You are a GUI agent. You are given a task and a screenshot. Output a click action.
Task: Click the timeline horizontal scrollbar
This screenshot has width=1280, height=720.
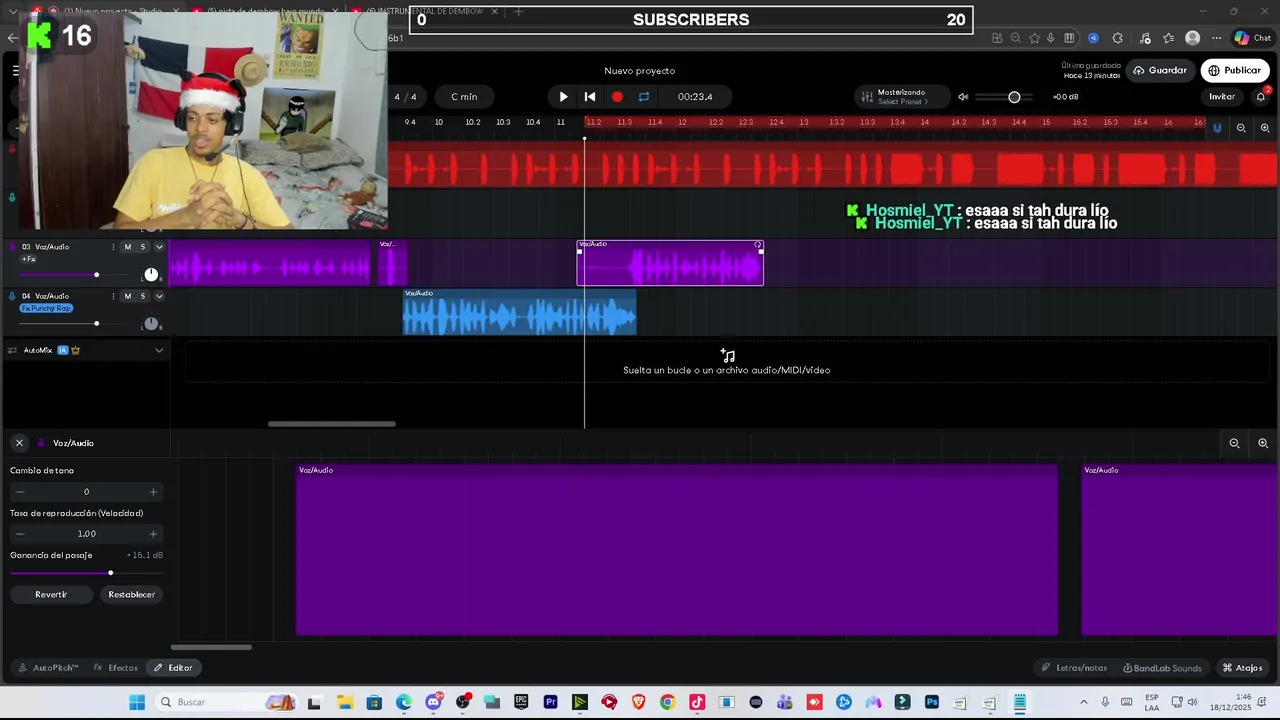(331, 424)
